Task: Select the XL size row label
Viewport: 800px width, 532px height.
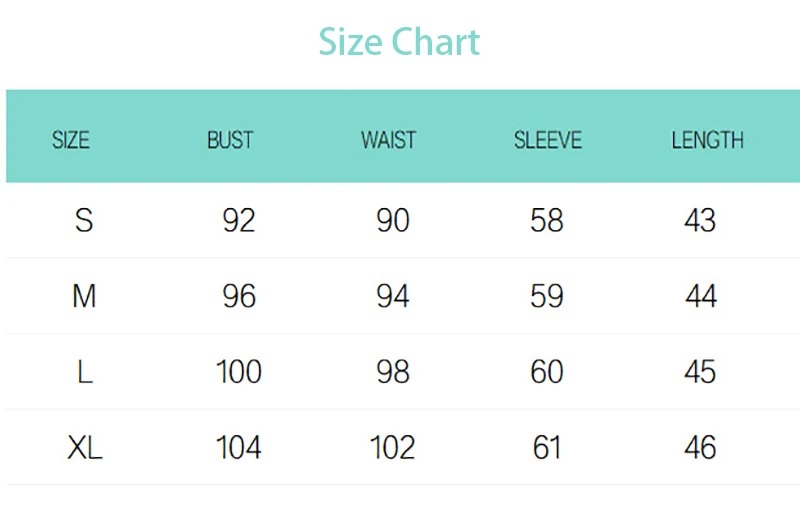Action: [85, 447]
